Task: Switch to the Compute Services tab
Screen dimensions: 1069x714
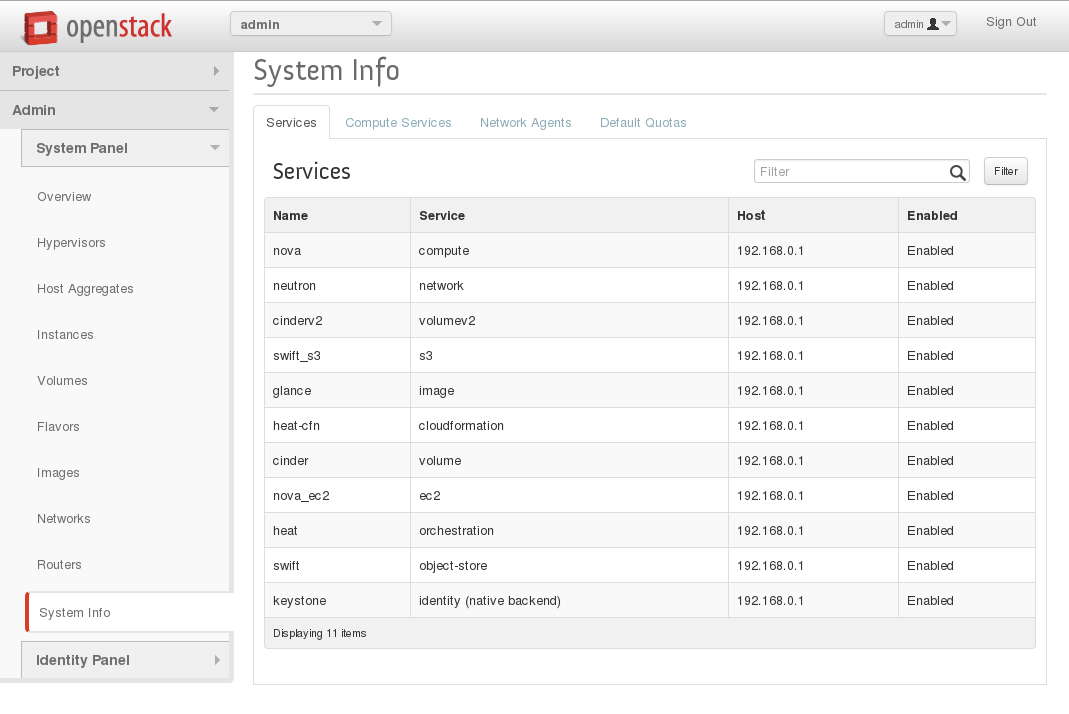Action: (398, 123)
